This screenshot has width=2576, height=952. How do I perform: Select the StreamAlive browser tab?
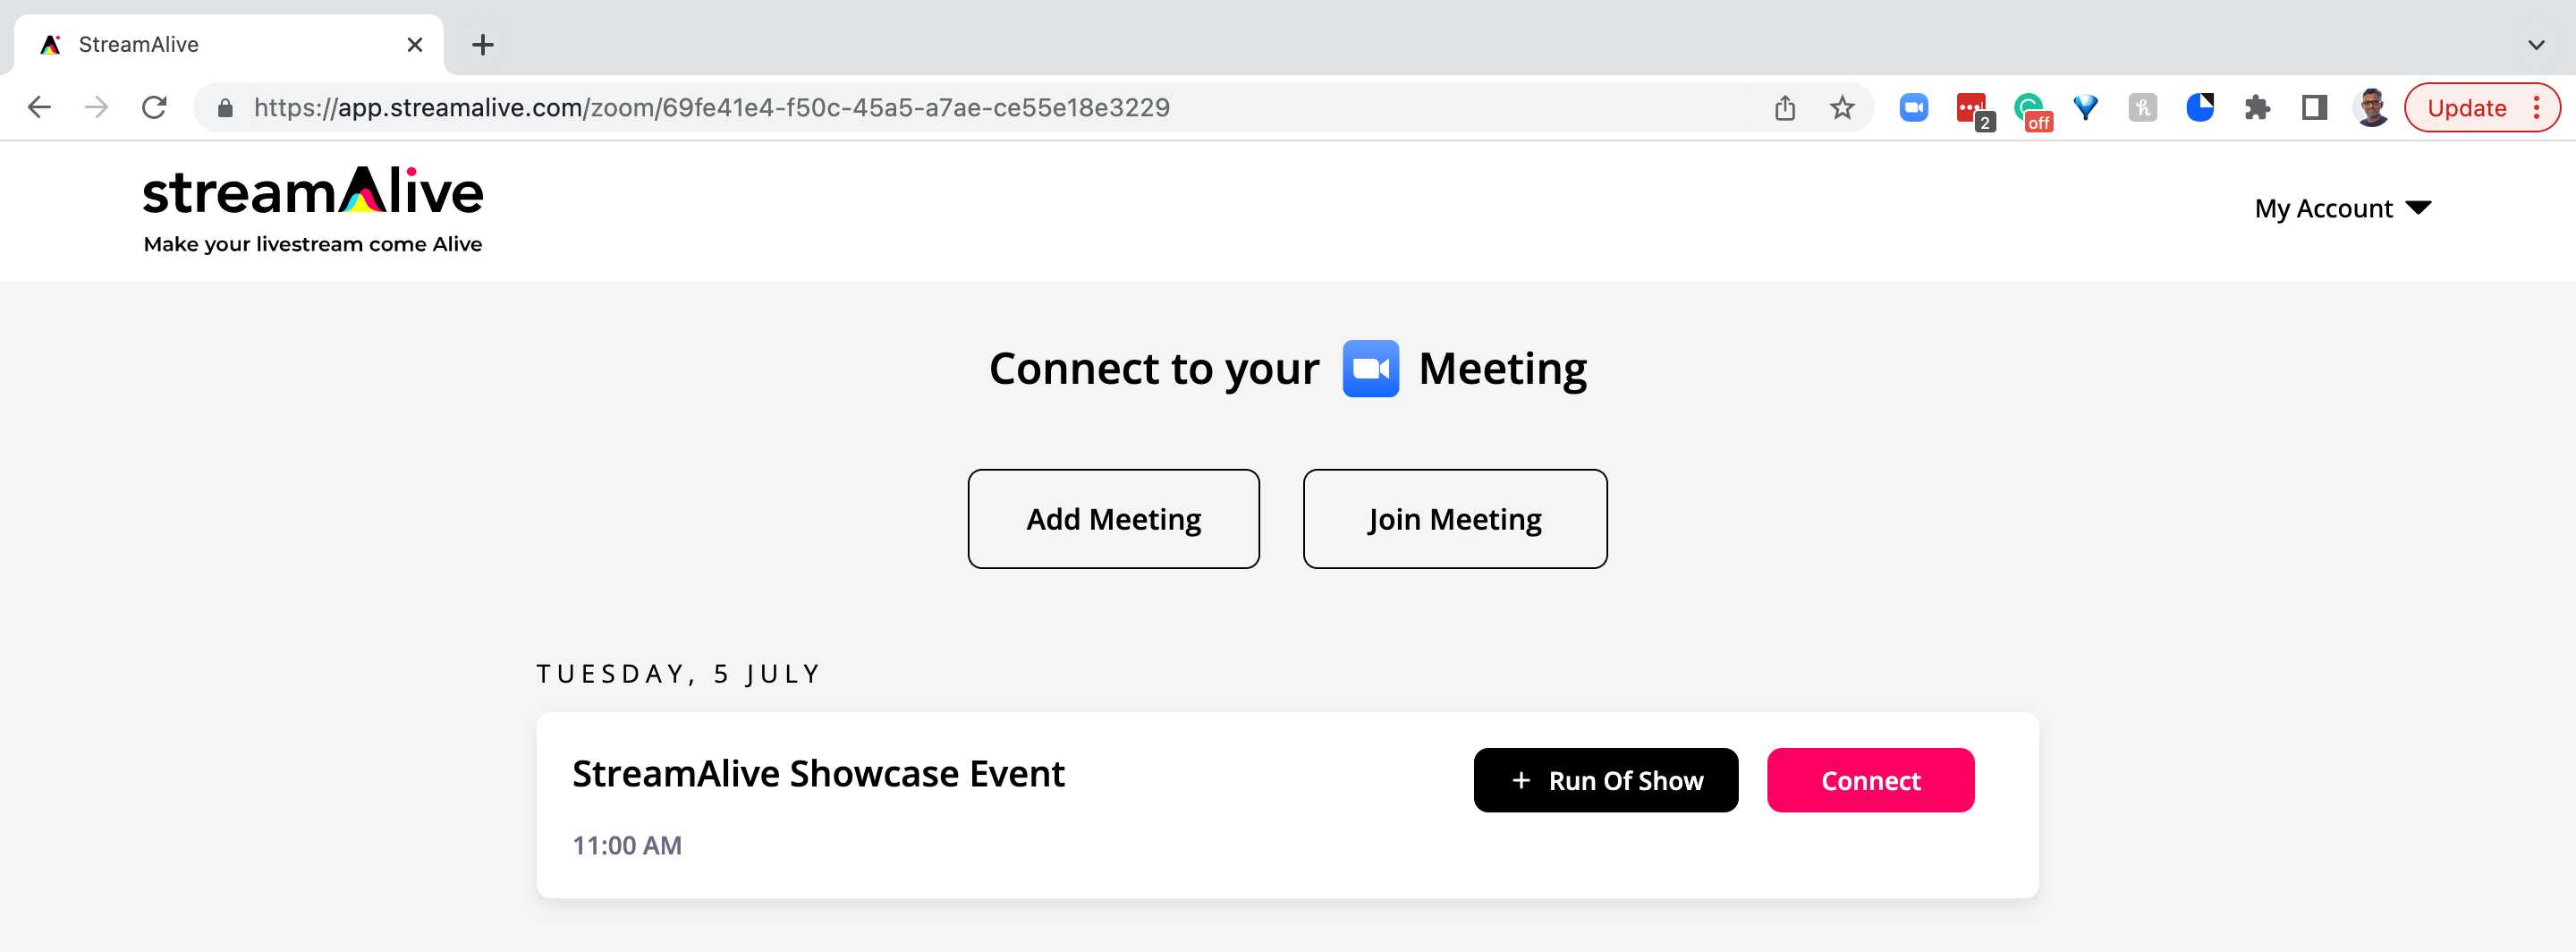pyautogui.click(x=228, y=44)
